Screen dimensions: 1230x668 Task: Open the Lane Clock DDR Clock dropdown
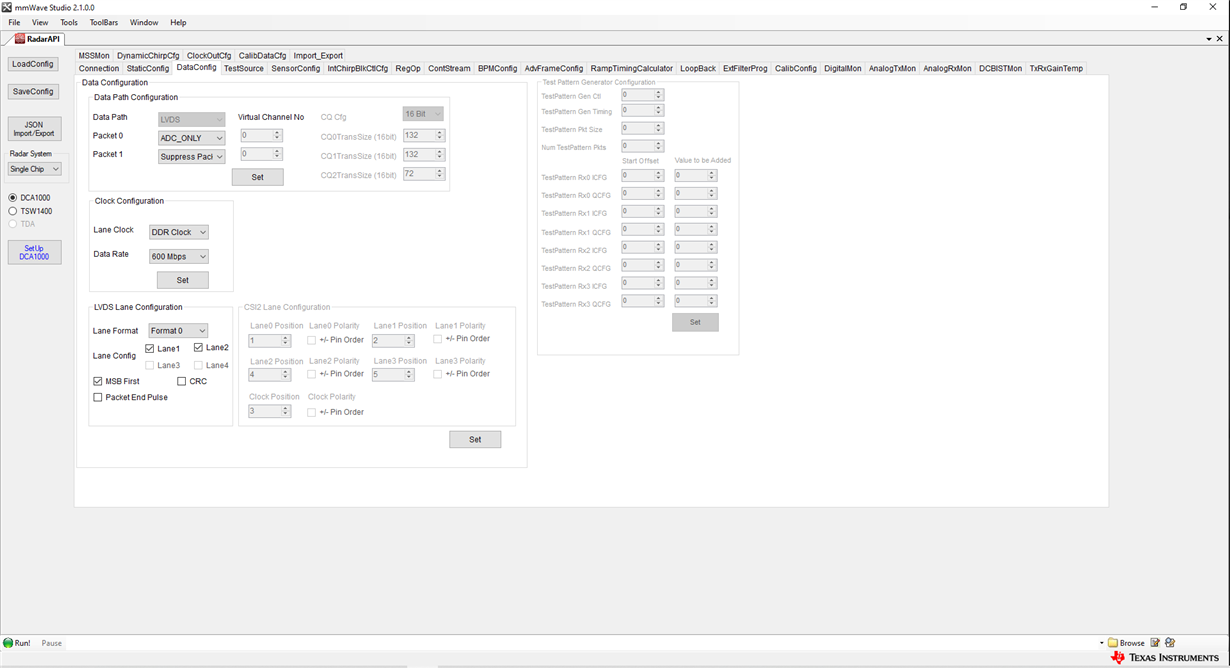(x=179, y=232)
